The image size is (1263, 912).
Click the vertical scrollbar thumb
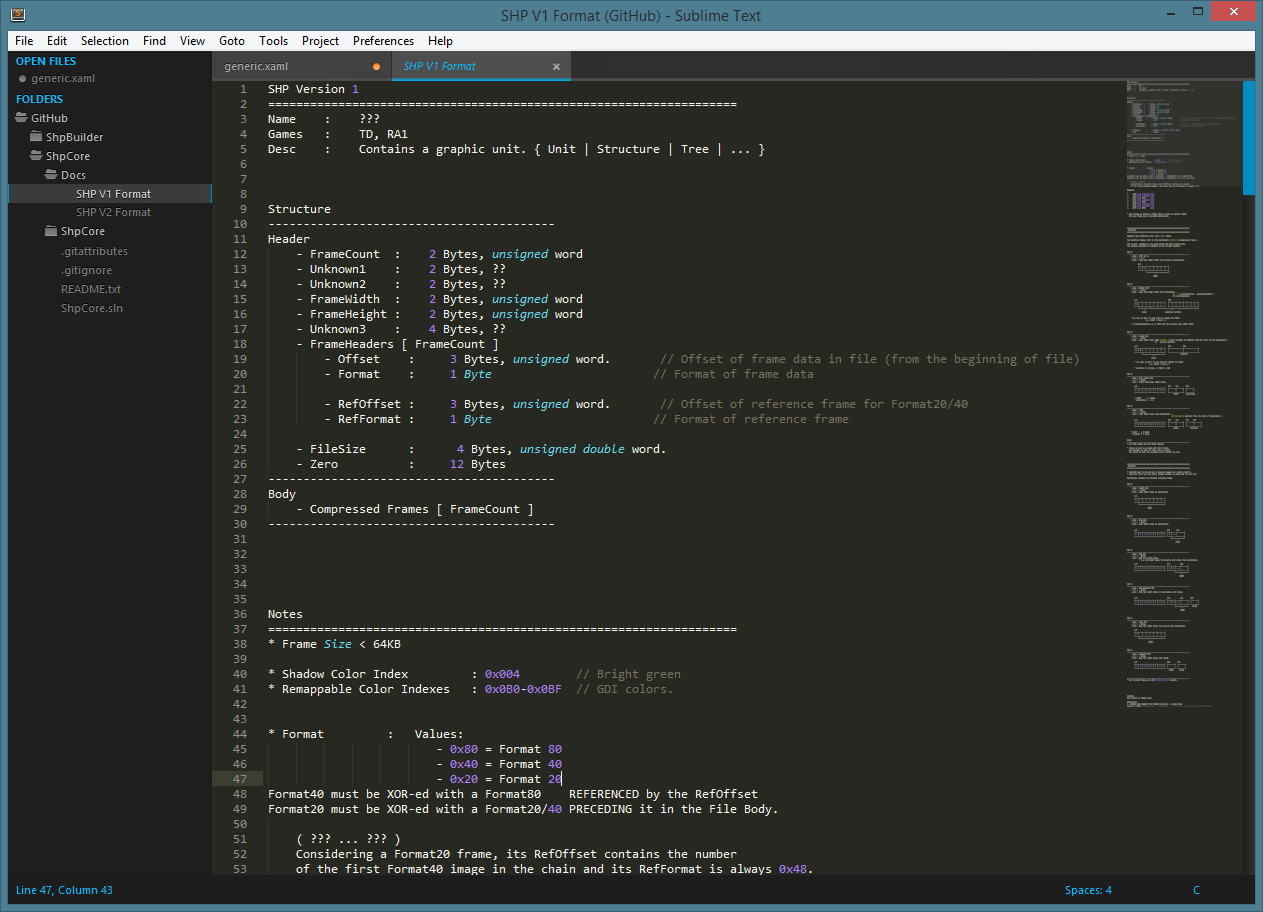[x=1248, y=137]
